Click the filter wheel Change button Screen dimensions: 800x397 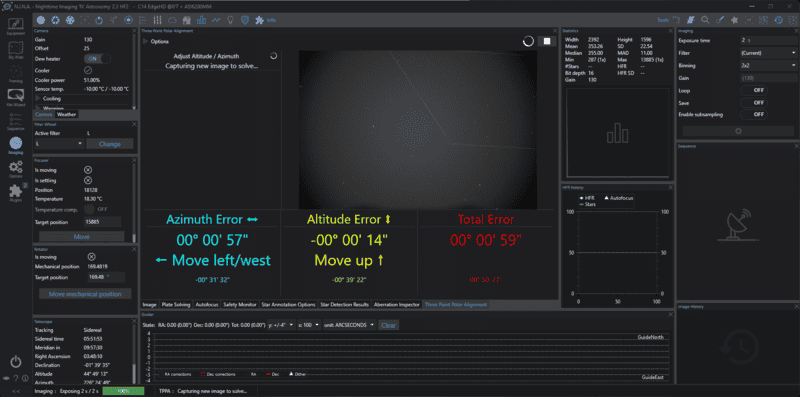tap(110, 144)
